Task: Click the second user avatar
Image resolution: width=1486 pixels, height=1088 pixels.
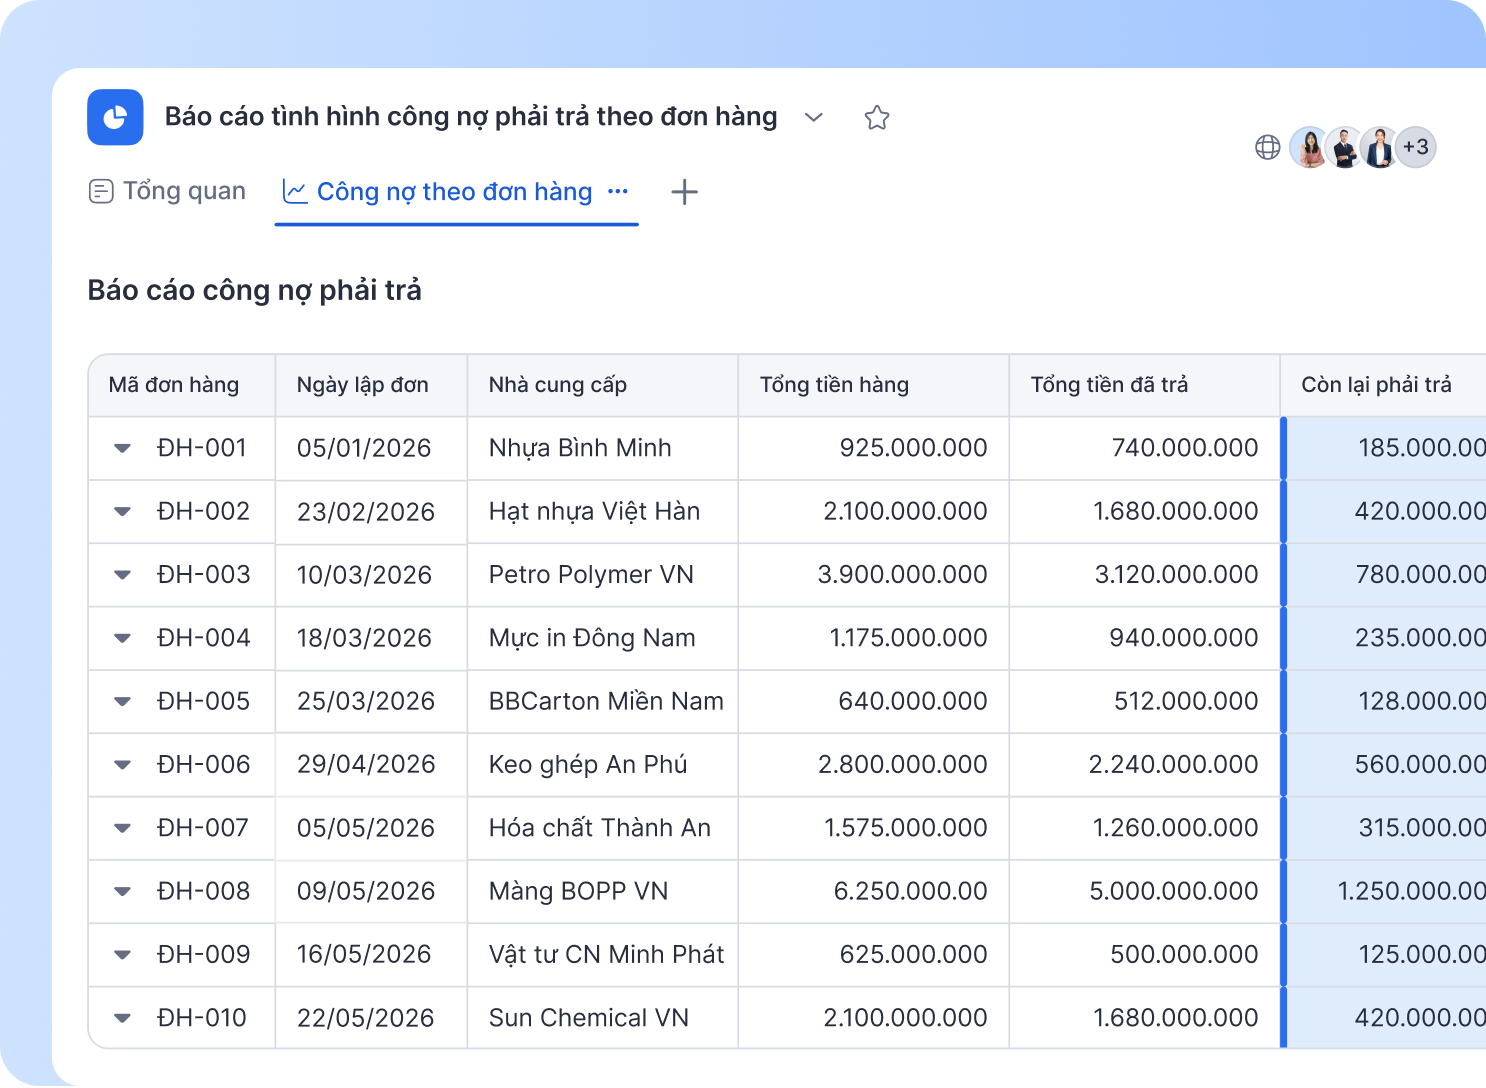Action: click(x=1345, y=147)
